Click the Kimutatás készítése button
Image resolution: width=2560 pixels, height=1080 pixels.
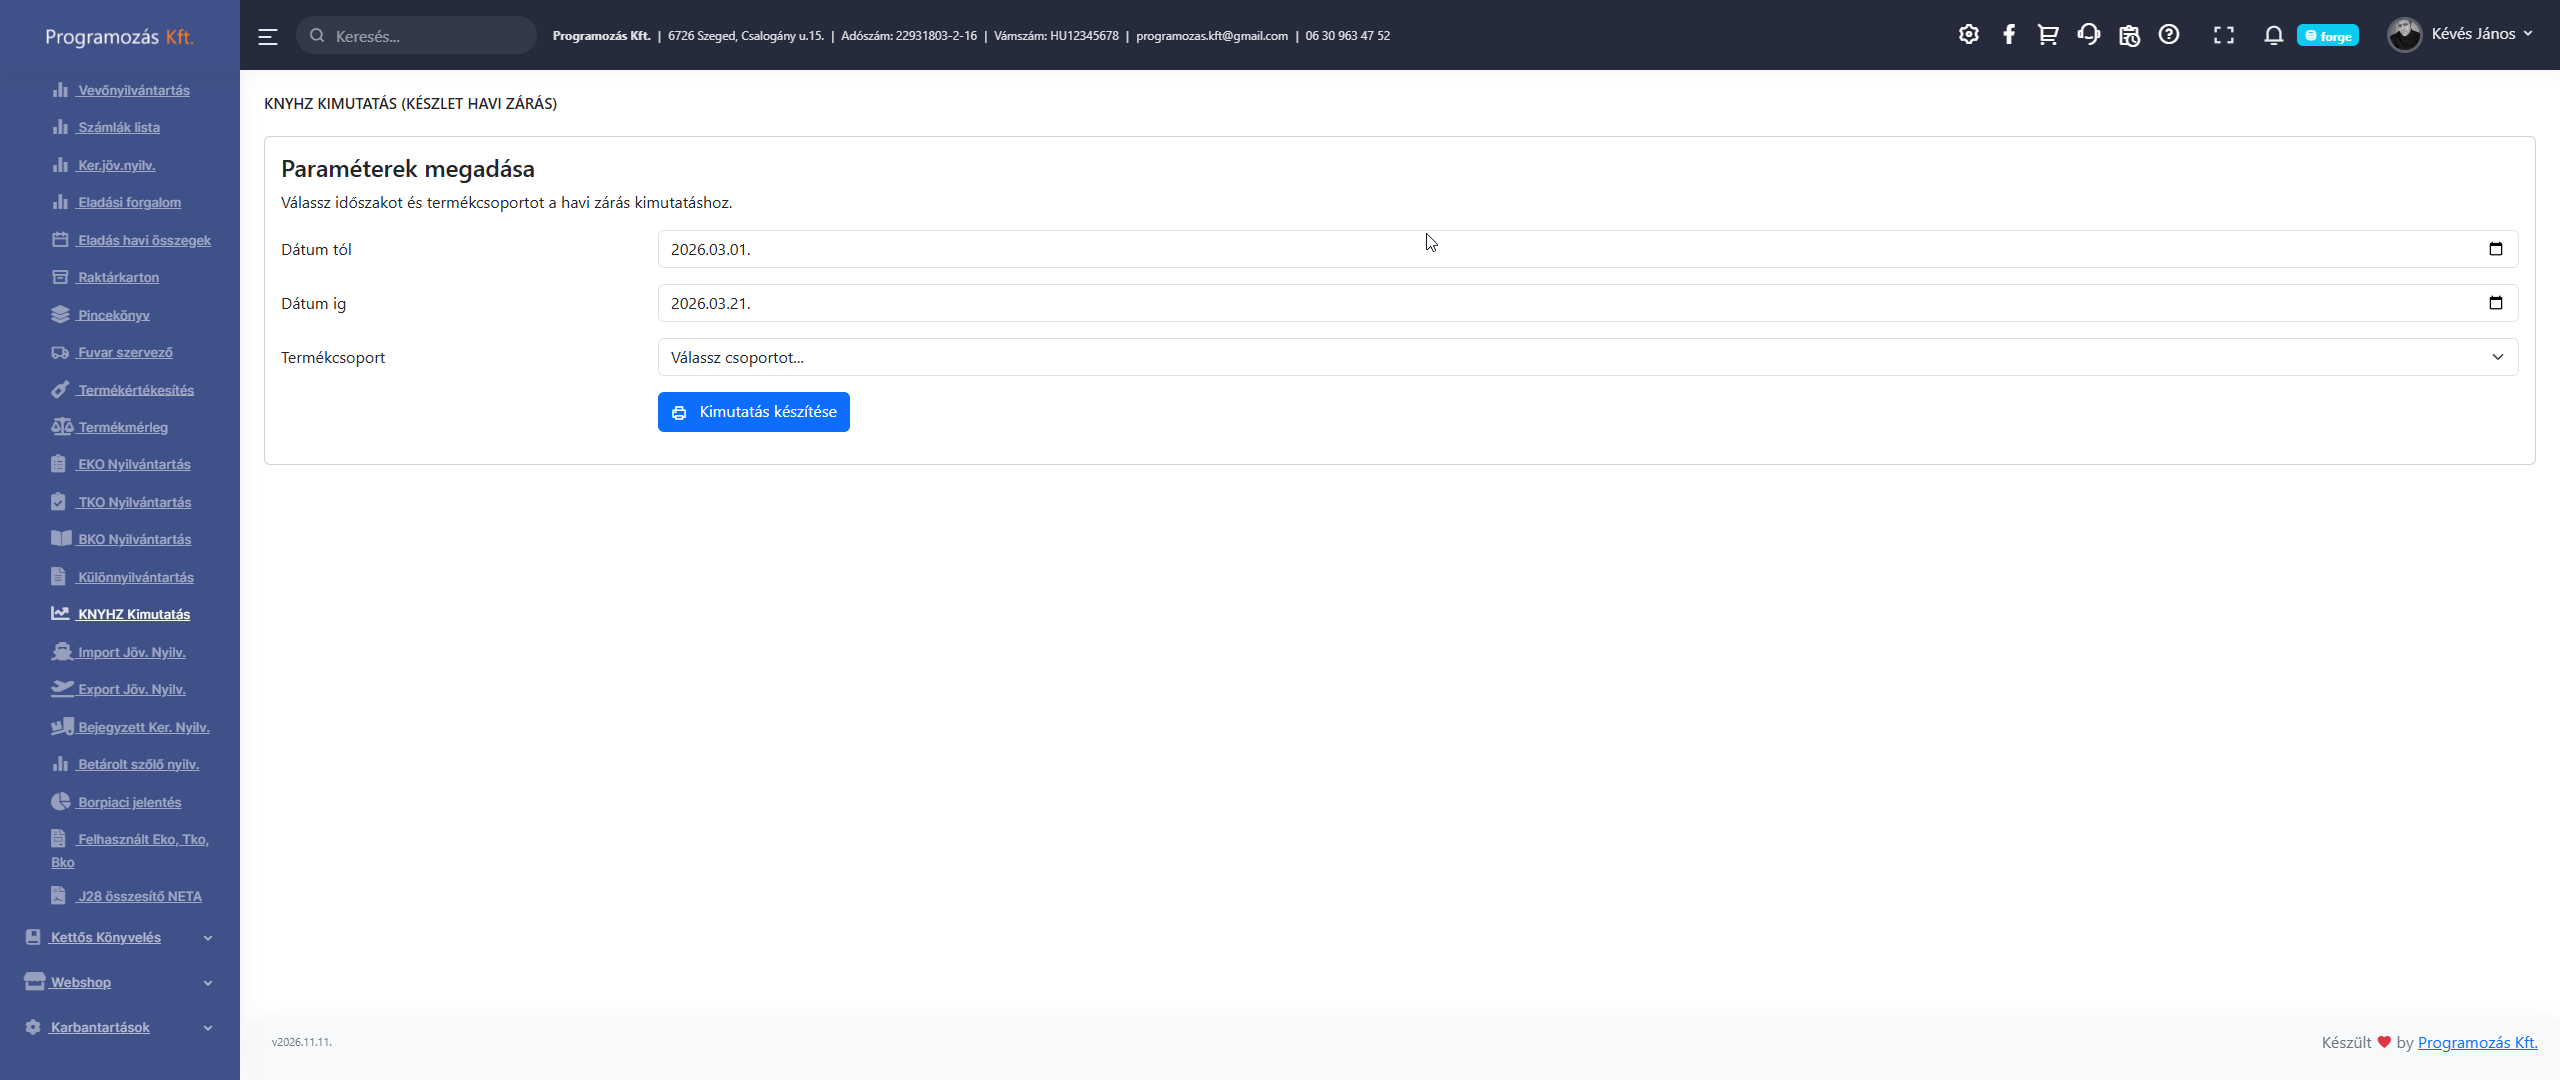point(753,412)
